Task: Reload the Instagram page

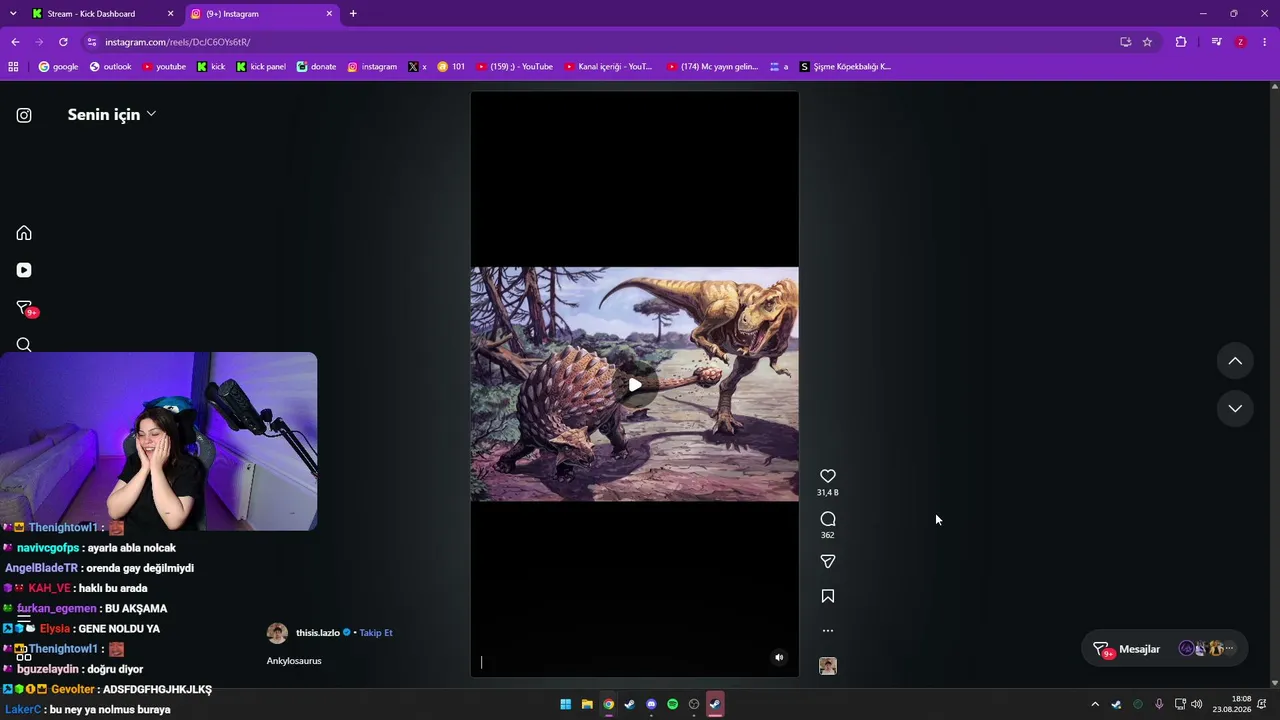Action: [63, 42]
